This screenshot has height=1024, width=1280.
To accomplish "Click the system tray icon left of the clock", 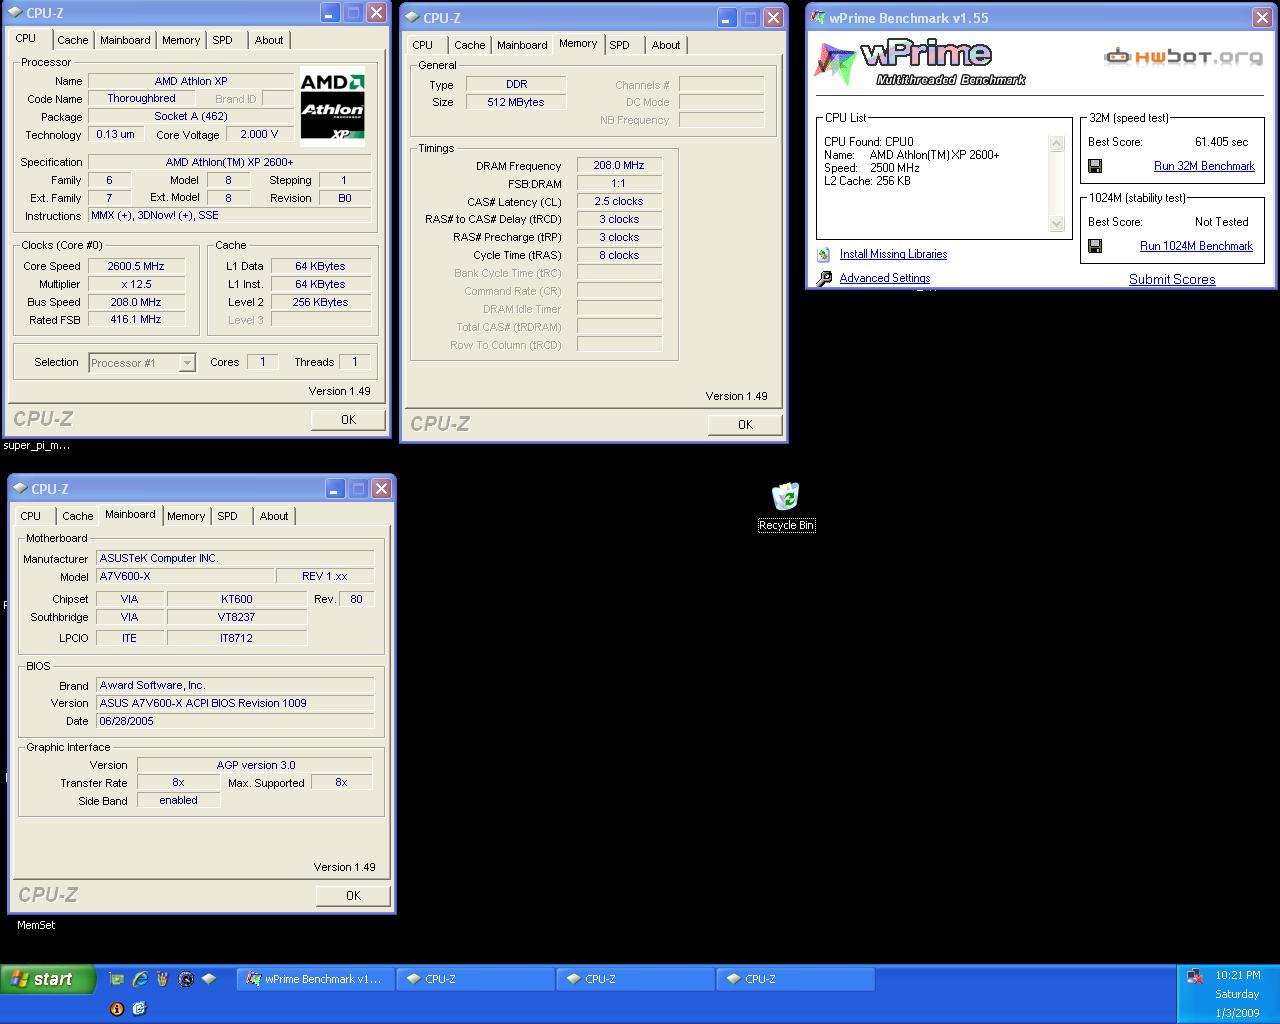I will pos(1194,977).
